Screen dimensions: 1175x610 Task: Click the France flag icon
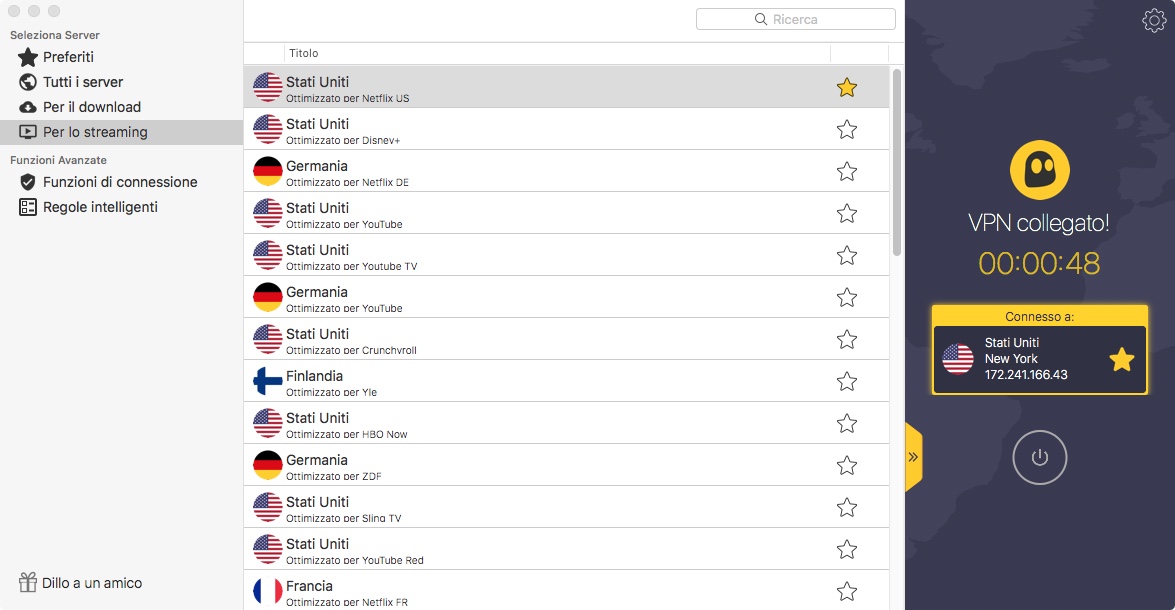coord(268,591)
